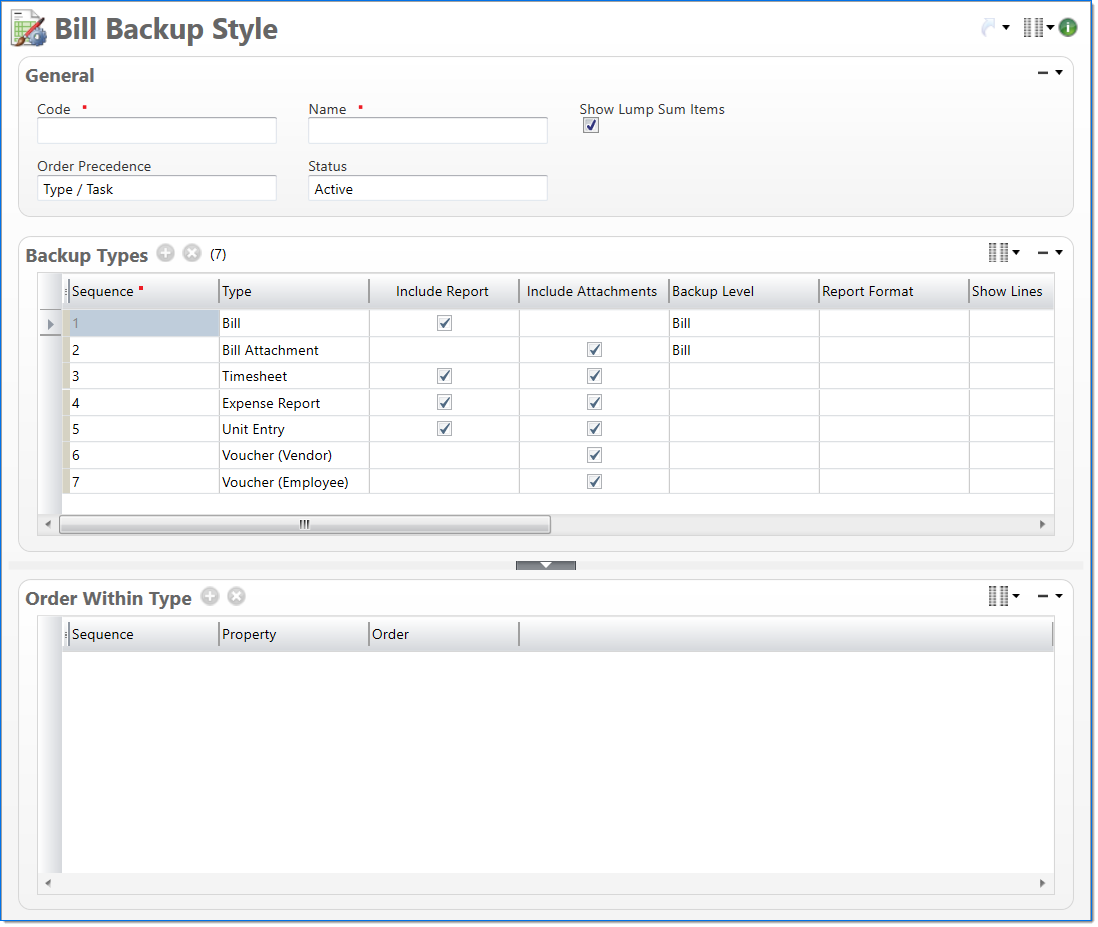Screen dimensions: 1098x927
Task: Open the Order Precedence field
Action: (157, 189)
